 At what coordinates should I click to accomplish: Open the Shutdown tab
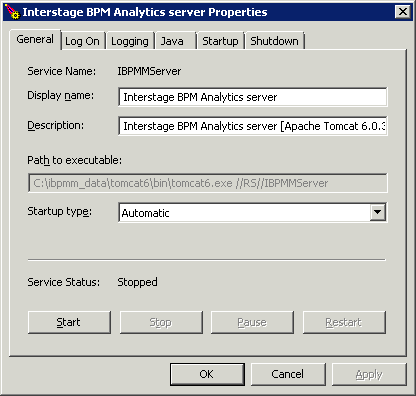tap(275, 41)
